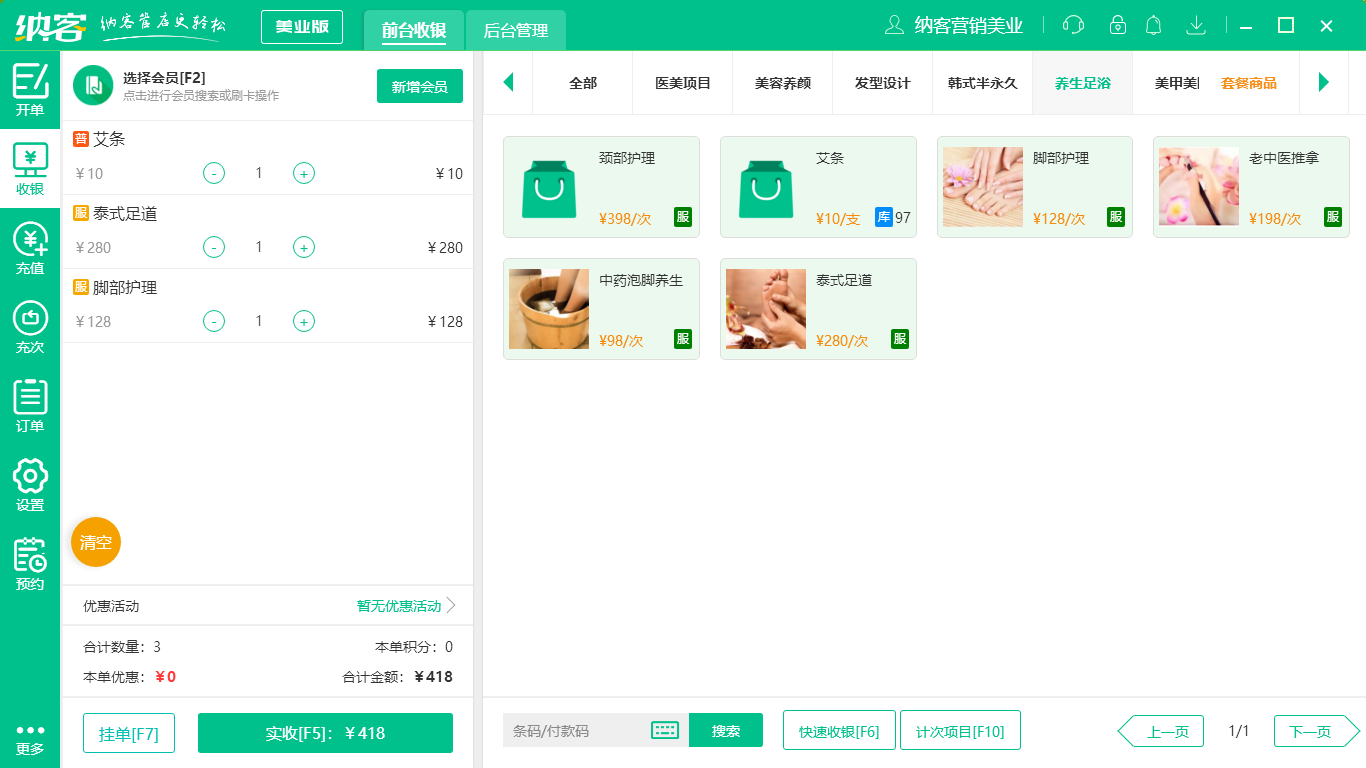Click the 纳客营销美业 user account
Screen dimensions: 1366x768
(955, 25)
